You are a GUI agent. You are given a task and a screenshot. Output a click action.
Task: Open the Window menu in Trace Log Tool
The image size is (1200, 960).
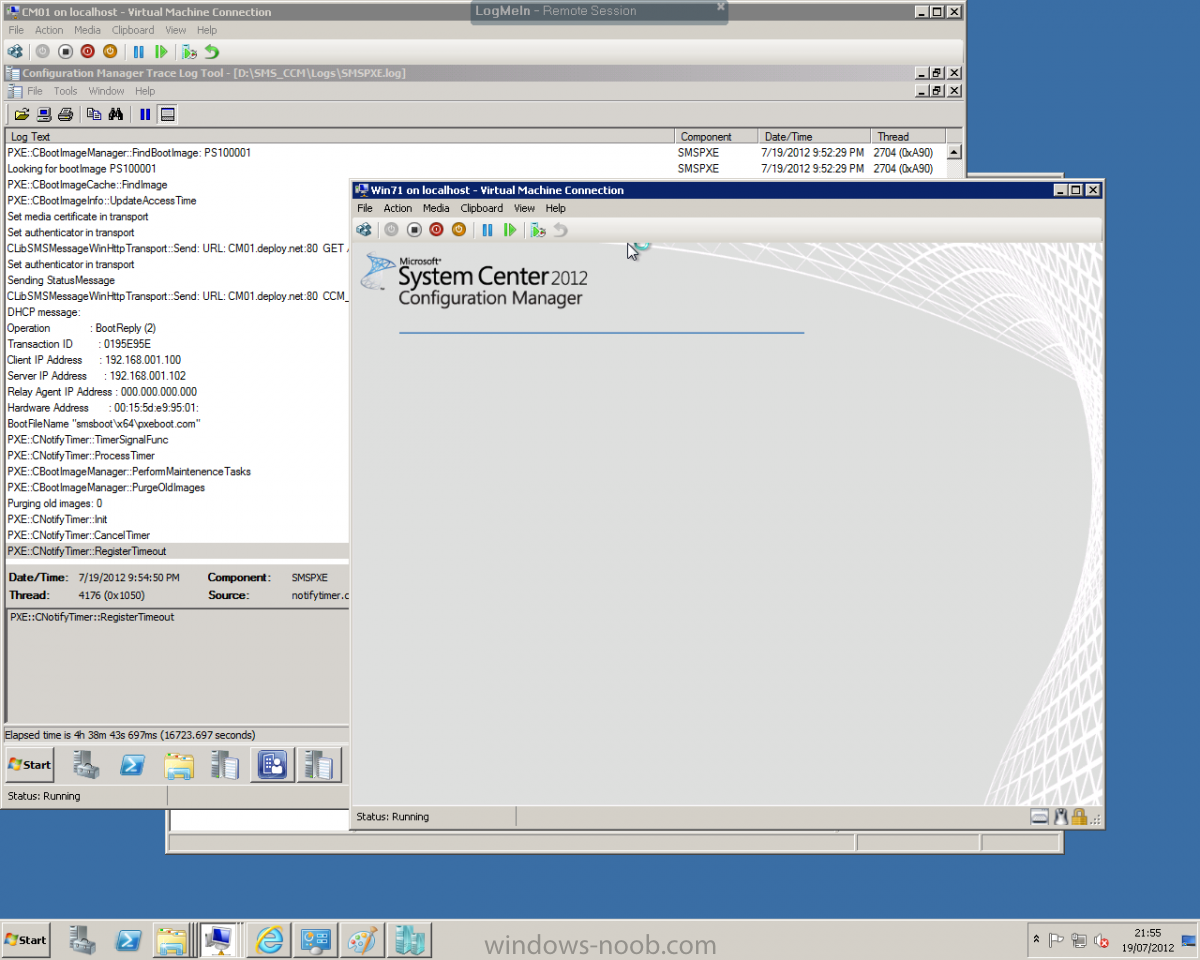(x=106, y=91)
